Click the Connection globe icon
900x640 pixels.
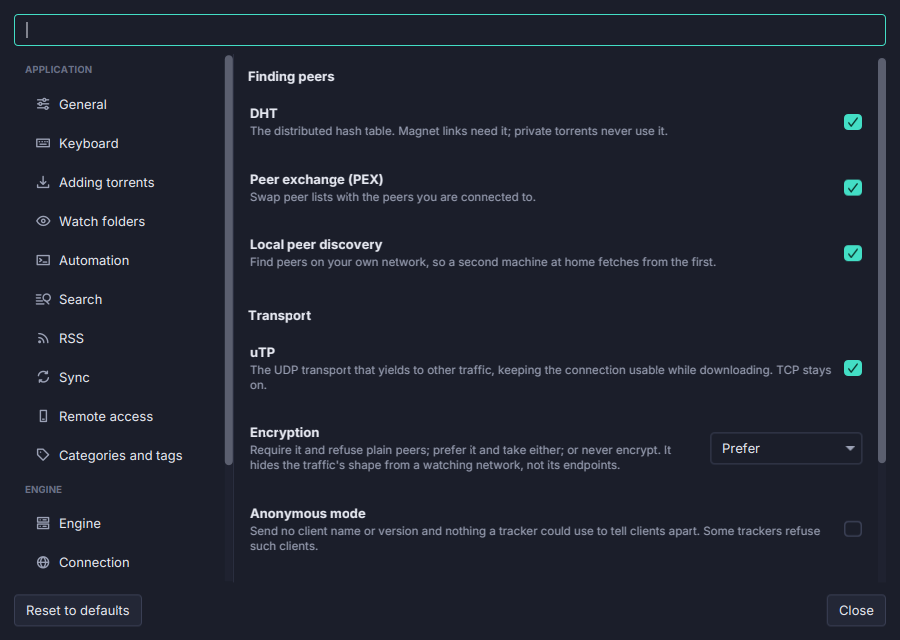(x=43, y=562)
